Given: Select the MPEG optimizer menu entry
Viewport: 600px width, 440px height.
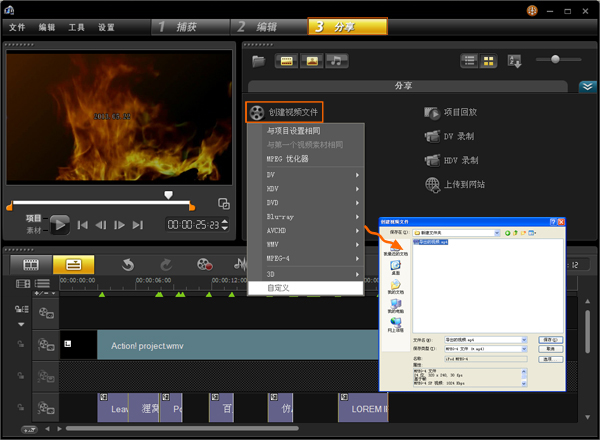Looking at the screenshot, I should (x=288, y=159).
